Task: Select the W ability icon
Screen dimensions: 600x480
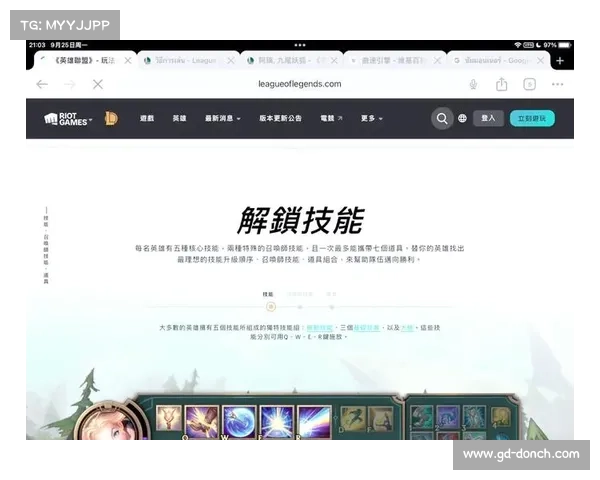Action: pos(239,422)
